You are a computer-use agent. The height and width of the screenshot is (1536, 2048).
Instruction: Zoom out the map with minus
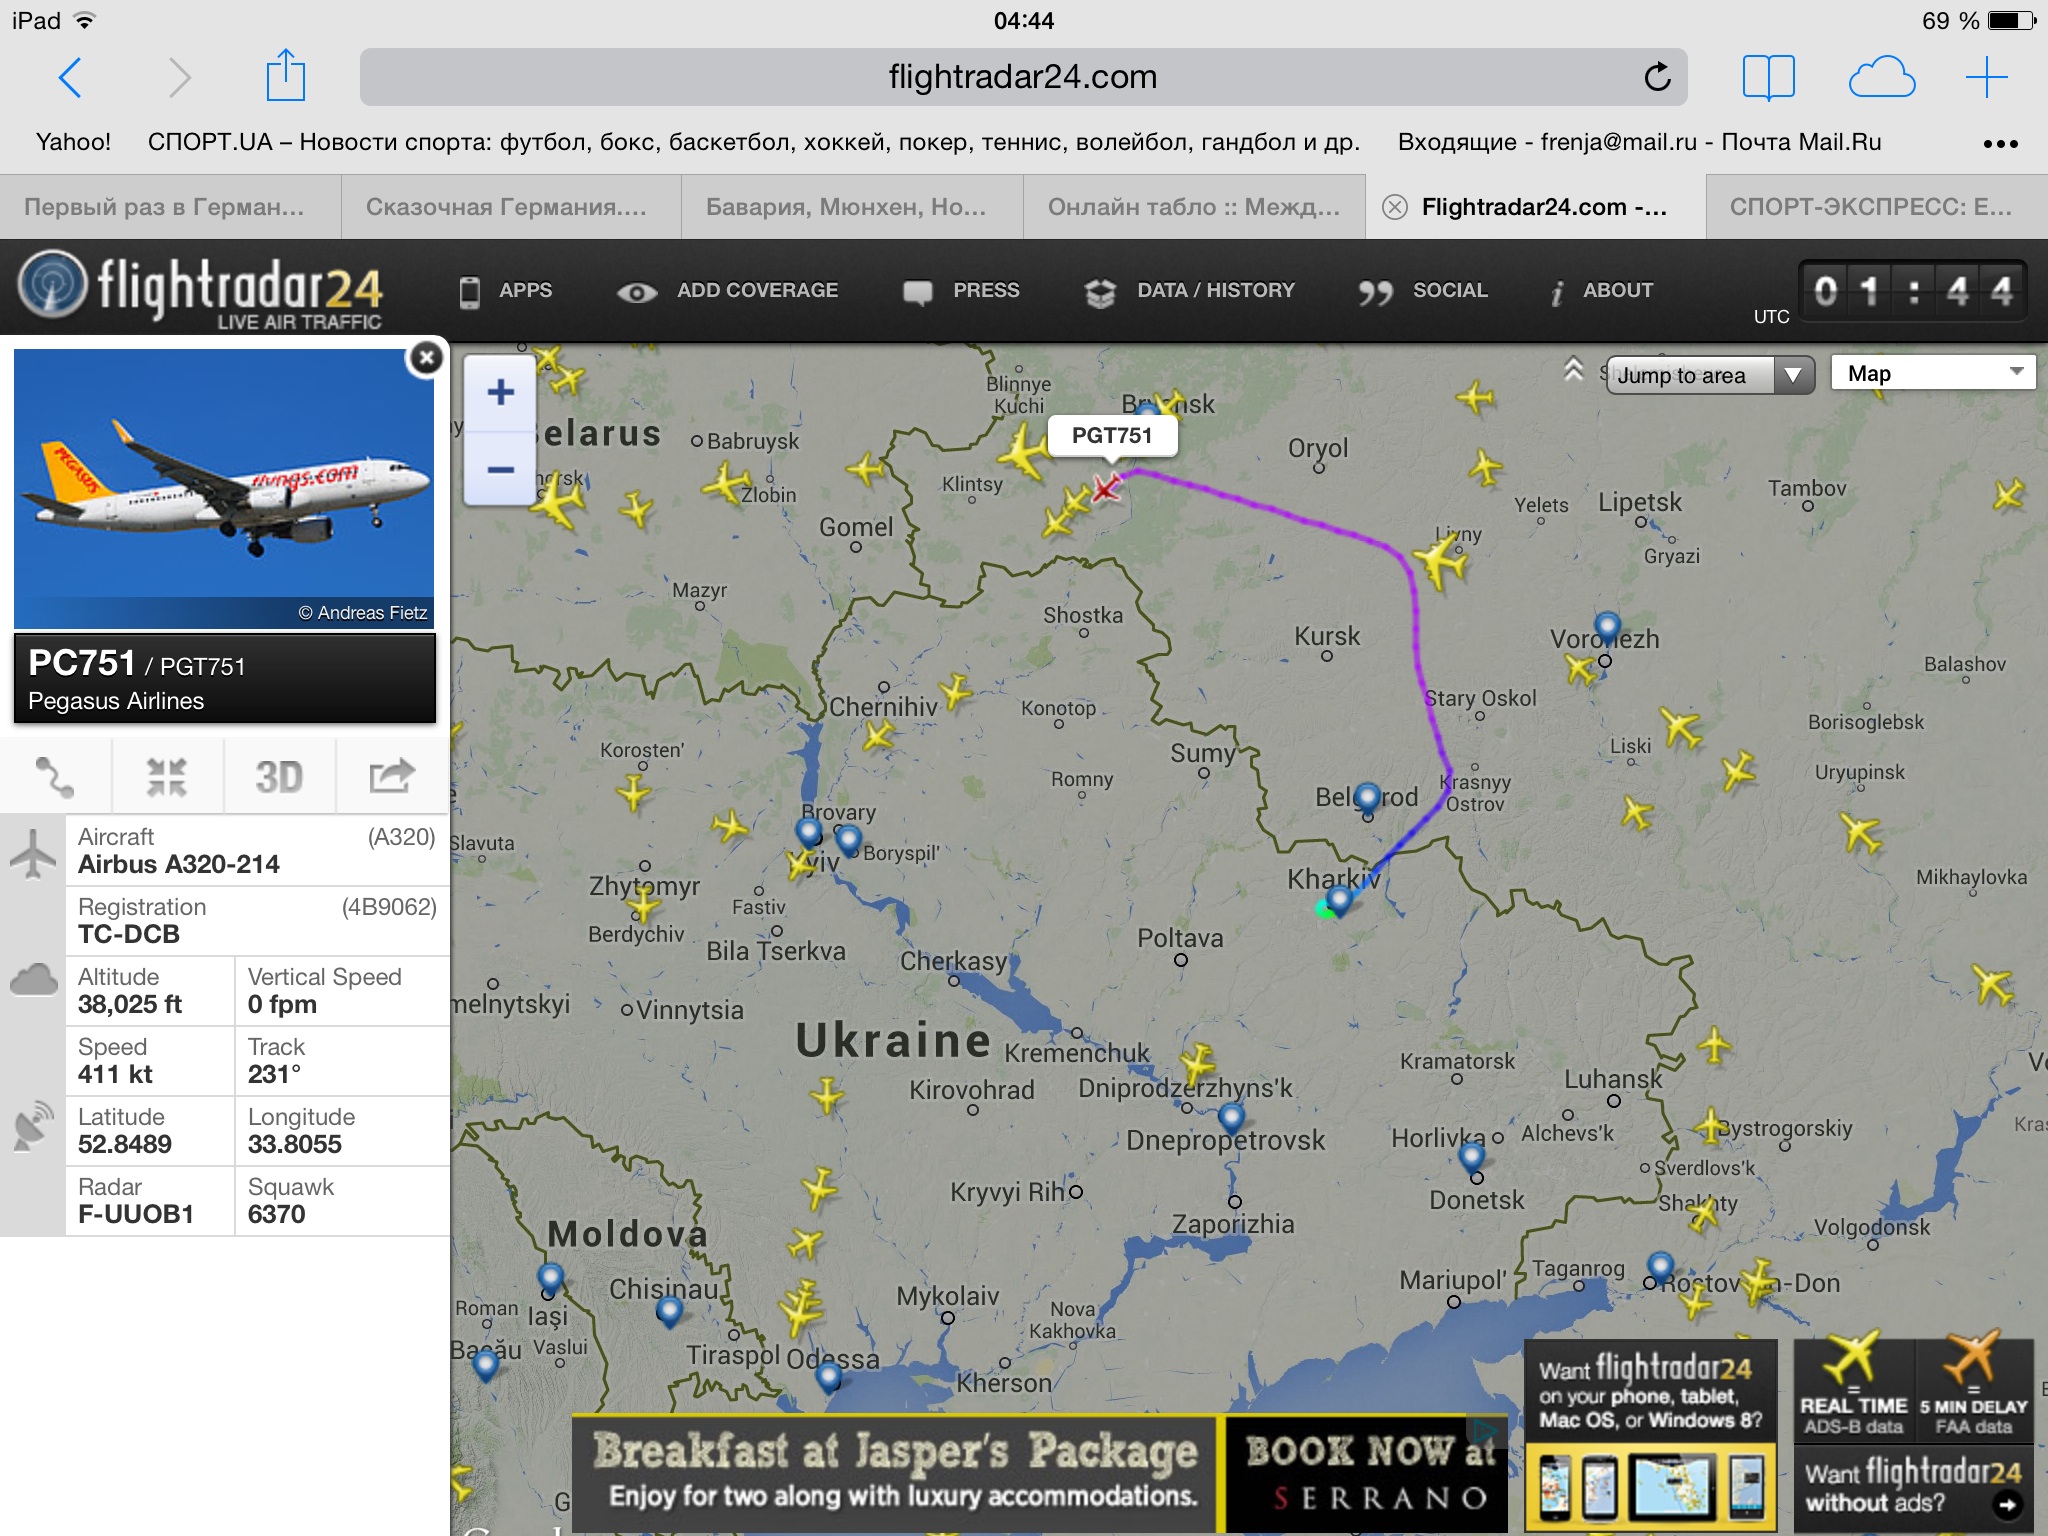coord(501,469)
